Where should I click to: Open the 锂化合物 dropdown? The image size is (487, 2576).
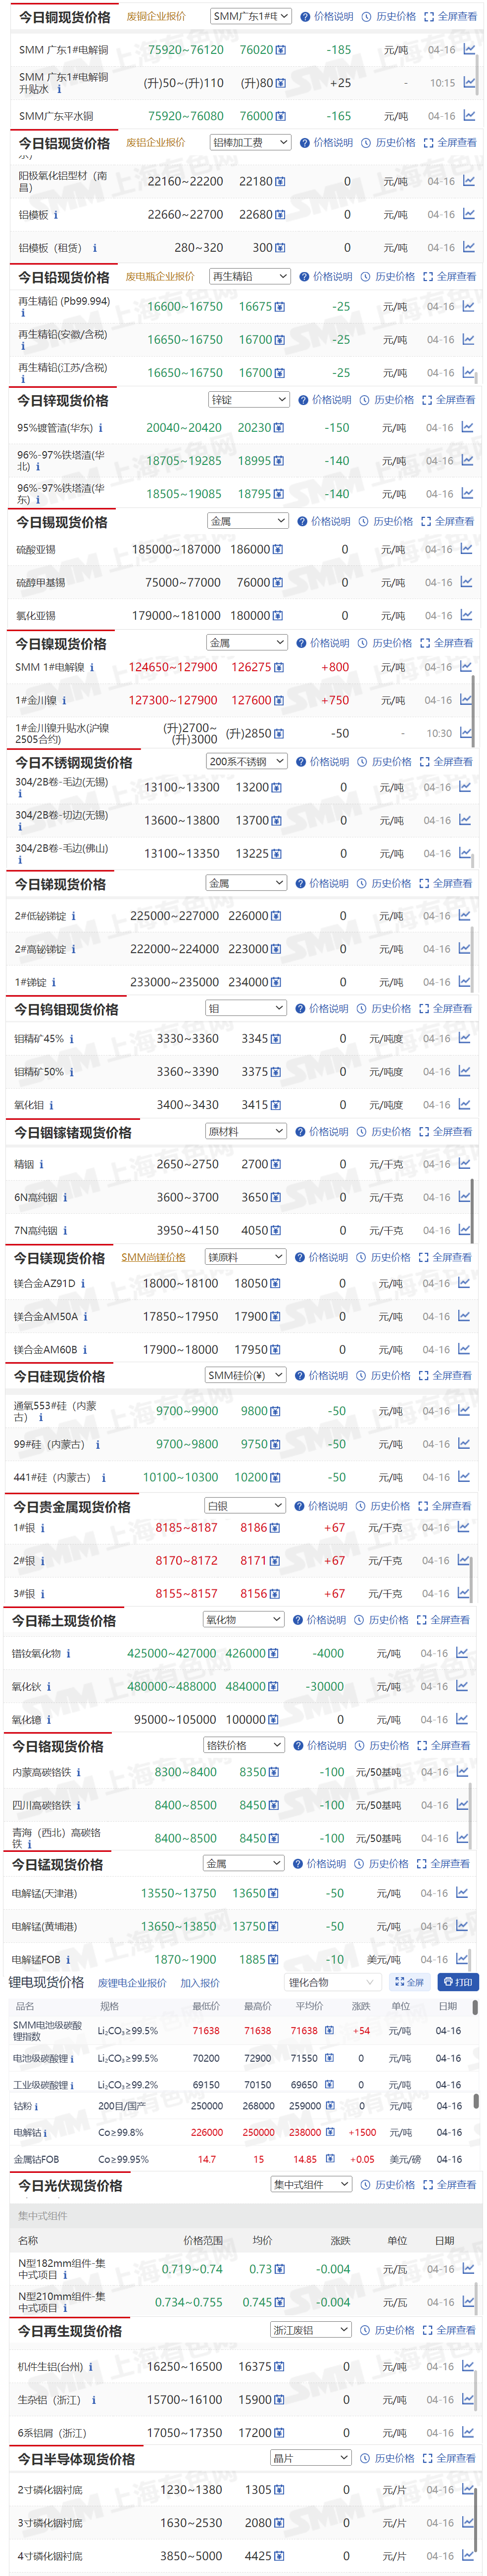[332, 1982]
